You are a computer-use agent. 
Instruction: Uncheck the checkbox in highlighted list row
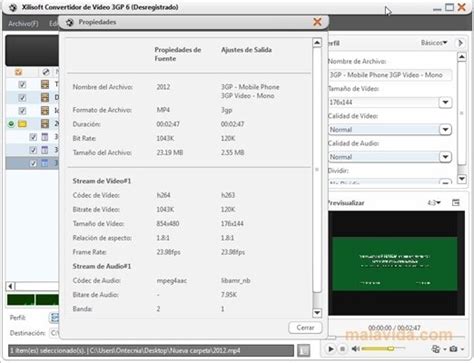coord(33,163)
